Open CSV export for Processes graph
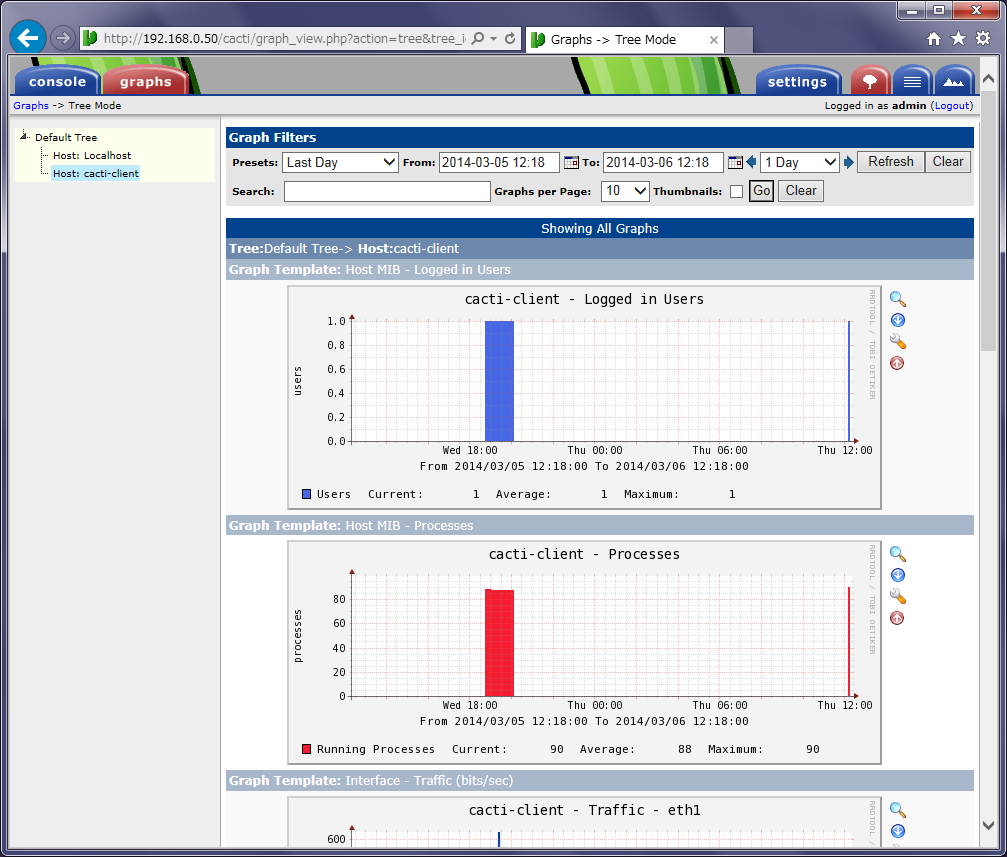 point(897,575)
